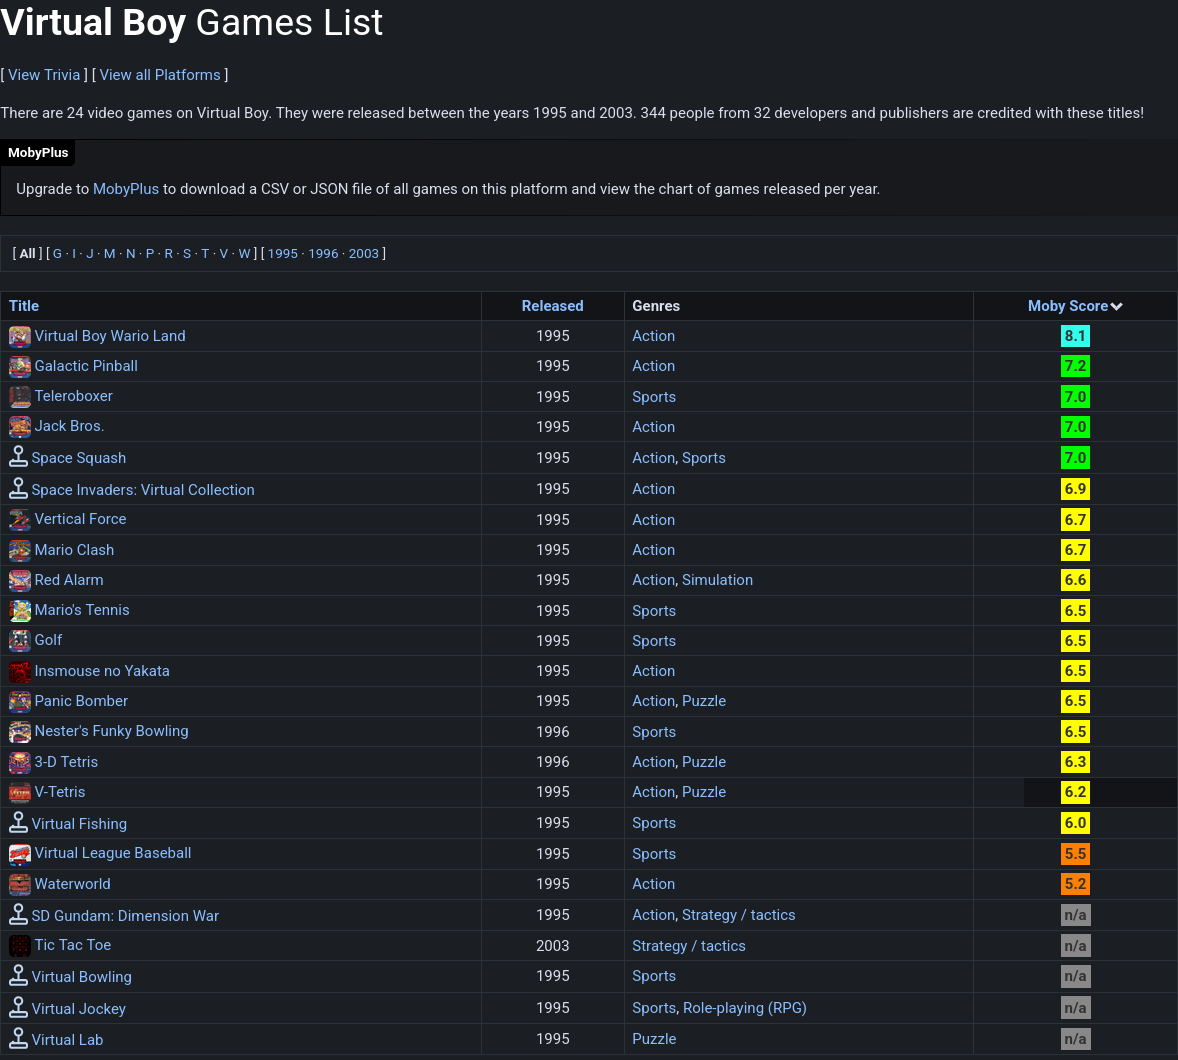Filter games released in 2003
Image resolution: width=1178 pixels, height=1060 pixels.
(364, 253)
